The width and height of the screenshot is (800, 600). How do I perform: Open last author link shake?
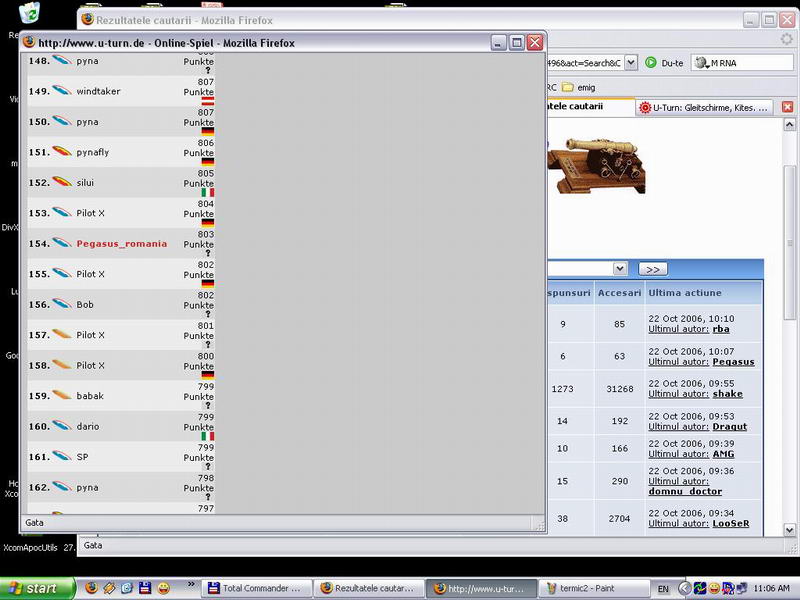point(728,394)
